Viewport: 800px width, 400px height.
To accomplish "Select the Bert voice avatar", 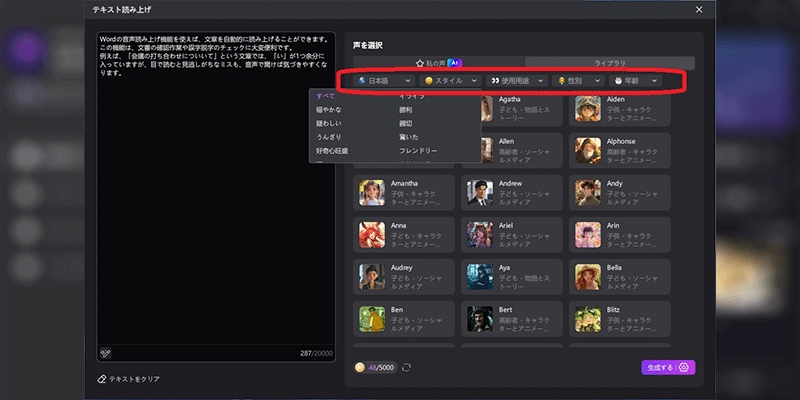I will coord(480,319).
